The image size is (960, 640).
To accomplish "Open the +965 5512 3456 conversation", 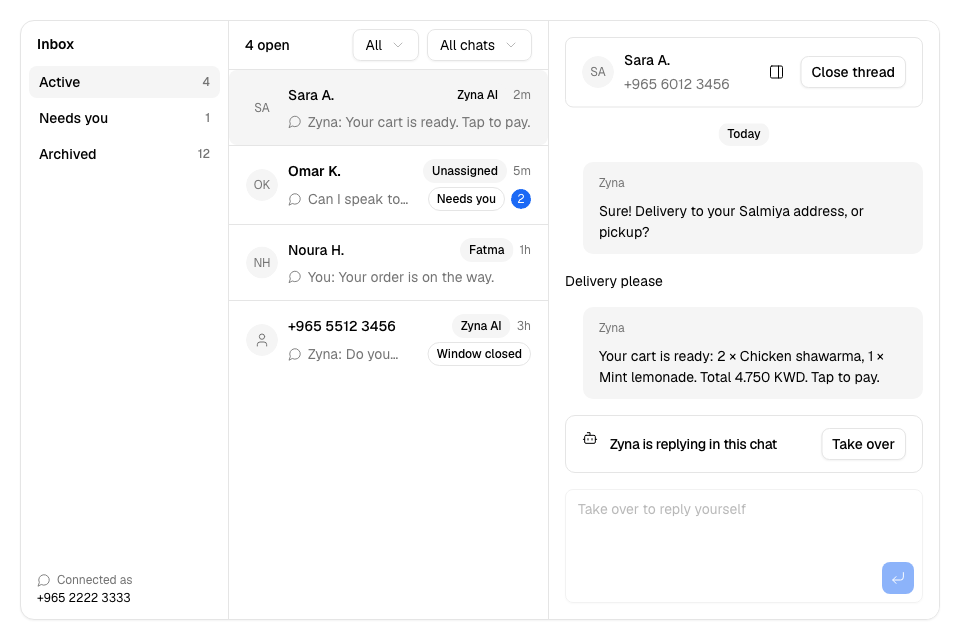I will tap(388, 340).
